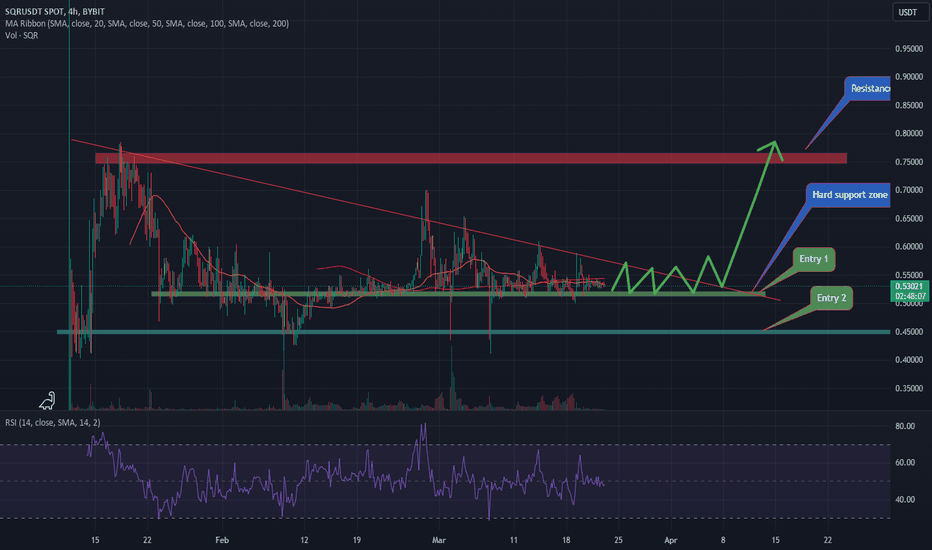Select the MA Ribbon indicator legend
The height and width of the screenshot is (550, 932).
point(147,23)
